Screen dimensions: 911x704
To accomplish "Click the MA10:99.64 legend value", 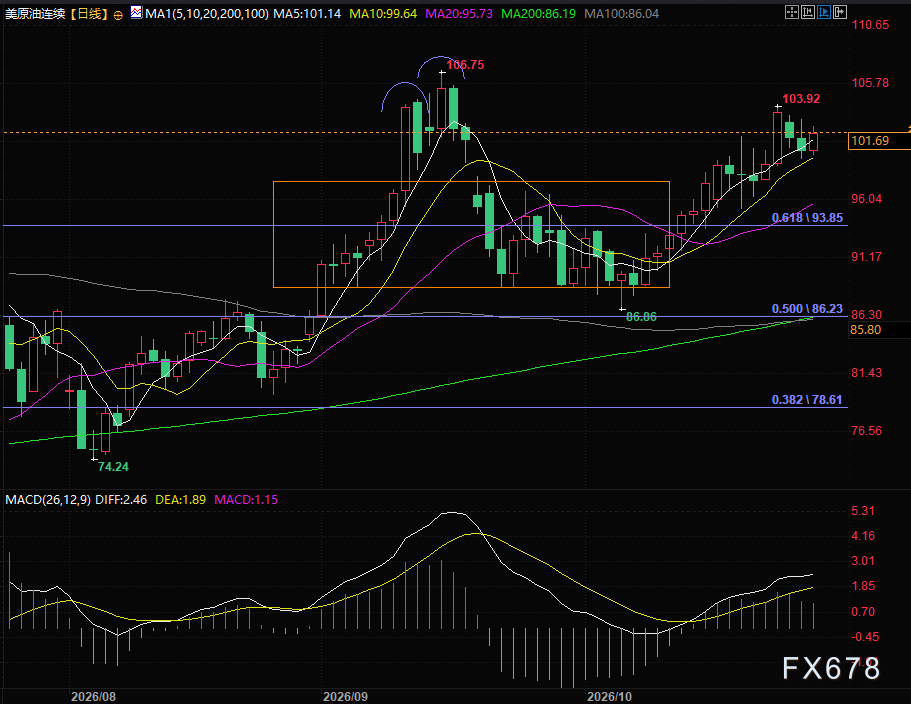I will 383,13.
